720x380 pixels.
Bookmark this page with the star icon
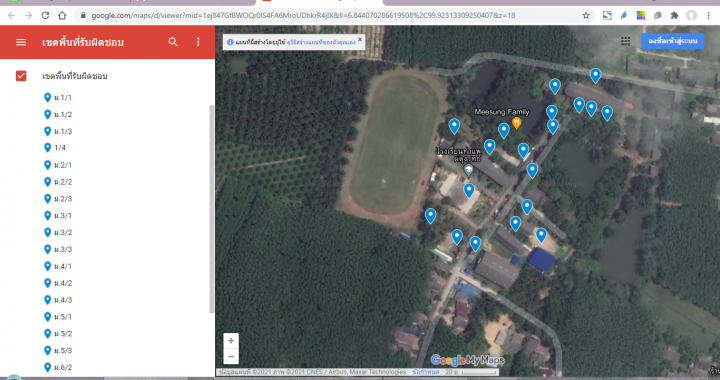click(x=586, y=15)
